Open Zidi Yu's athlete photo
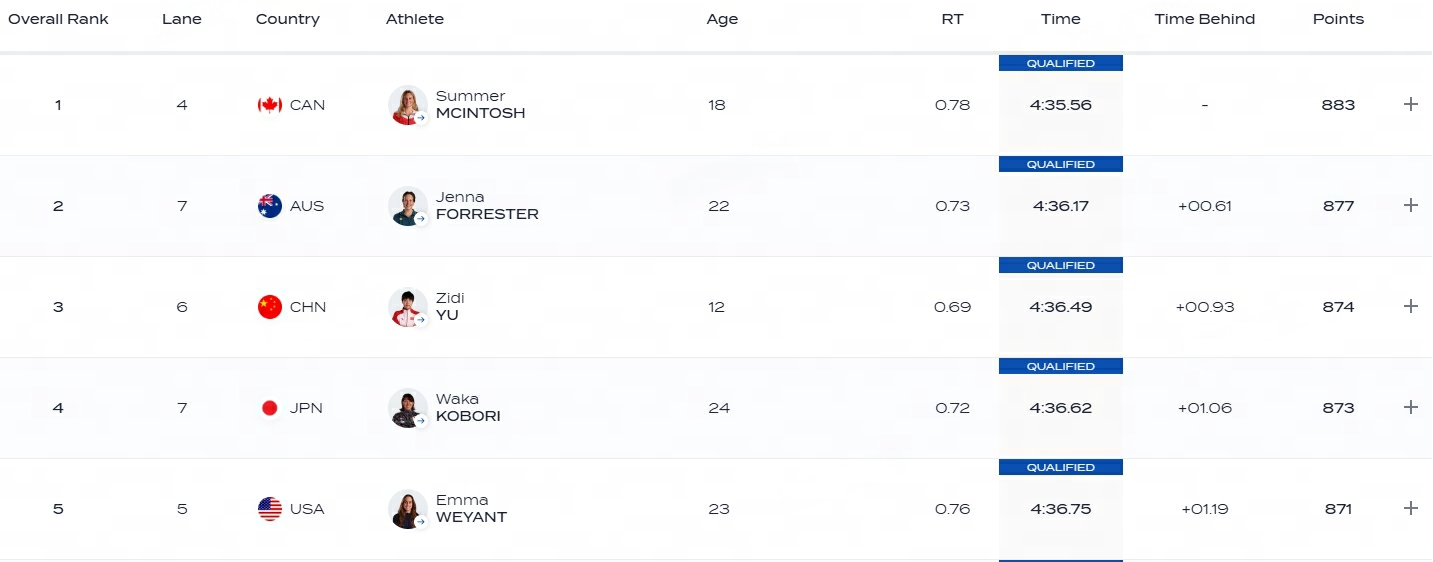 click(x=407, y=307)
